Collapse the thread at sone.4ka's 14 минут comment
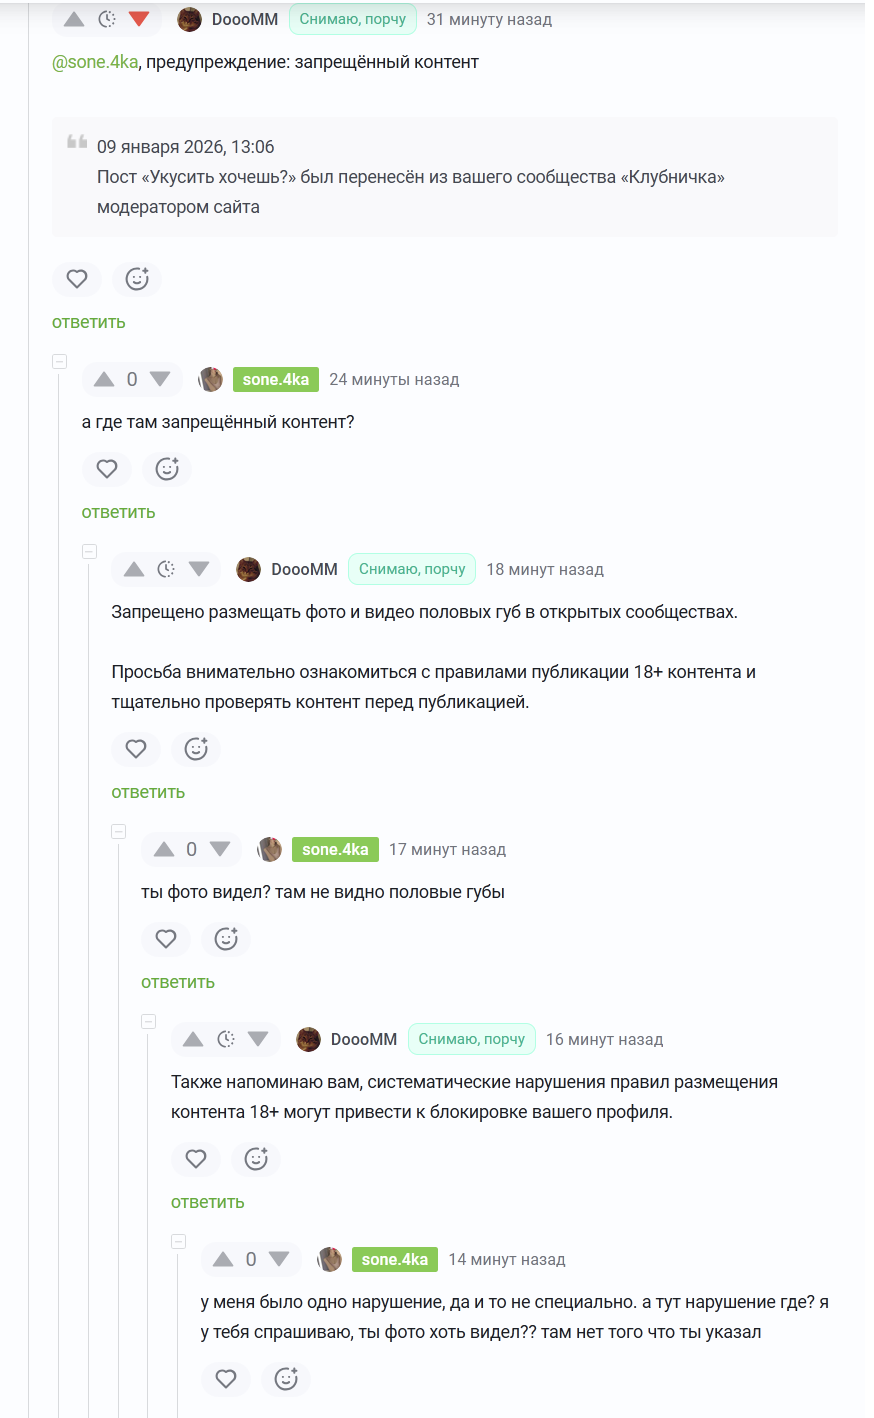 [x=178, y=1241]
